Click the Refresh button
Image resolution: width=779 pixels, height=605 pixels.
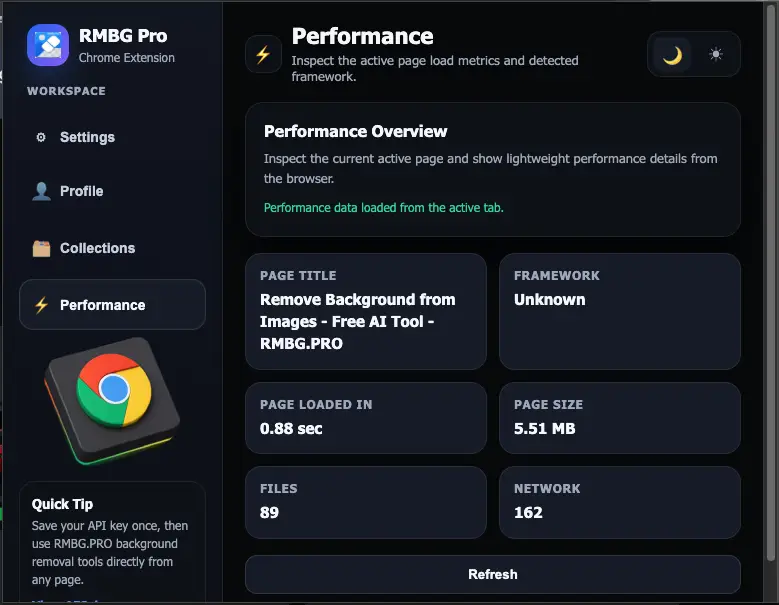click(x=493, y=574)
